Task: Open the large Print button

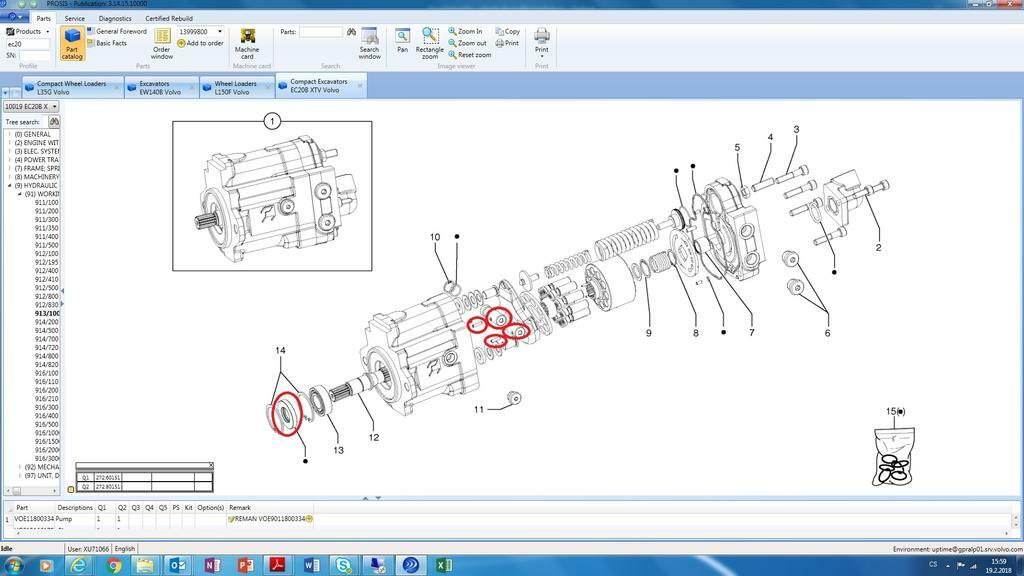Action: click(x=541, y=42)
